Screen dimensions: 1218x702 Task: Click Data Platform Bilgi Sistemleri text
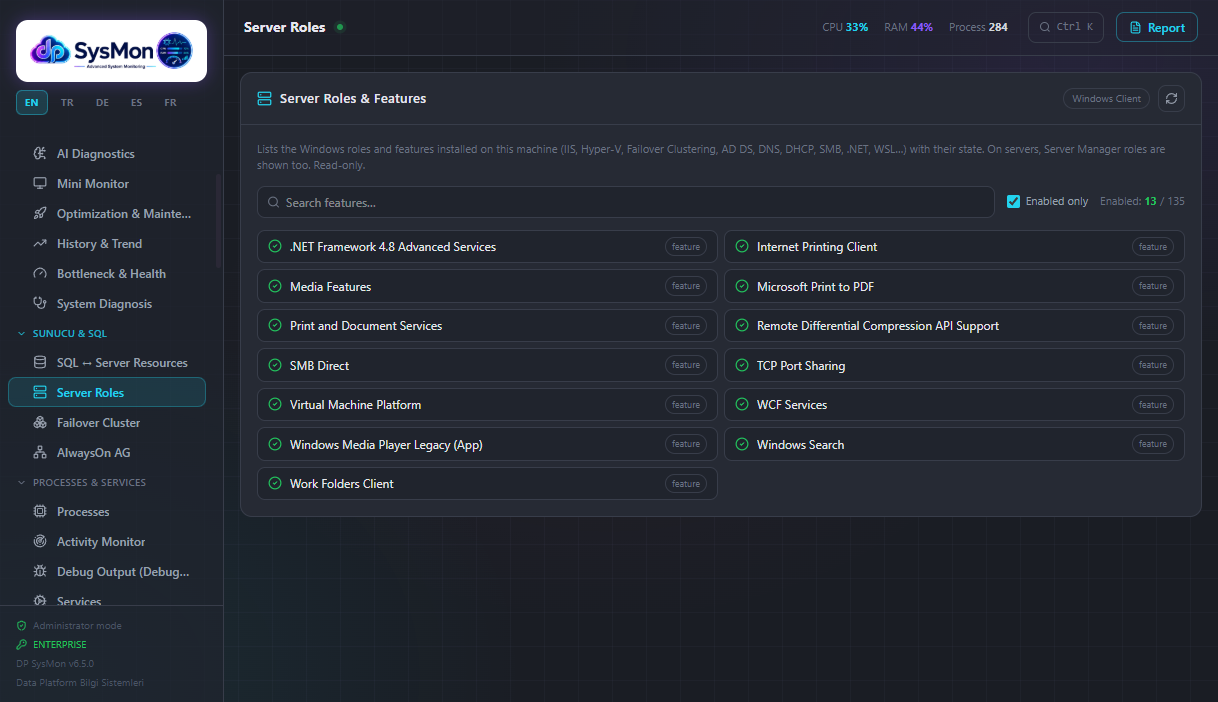coord(81,683)
